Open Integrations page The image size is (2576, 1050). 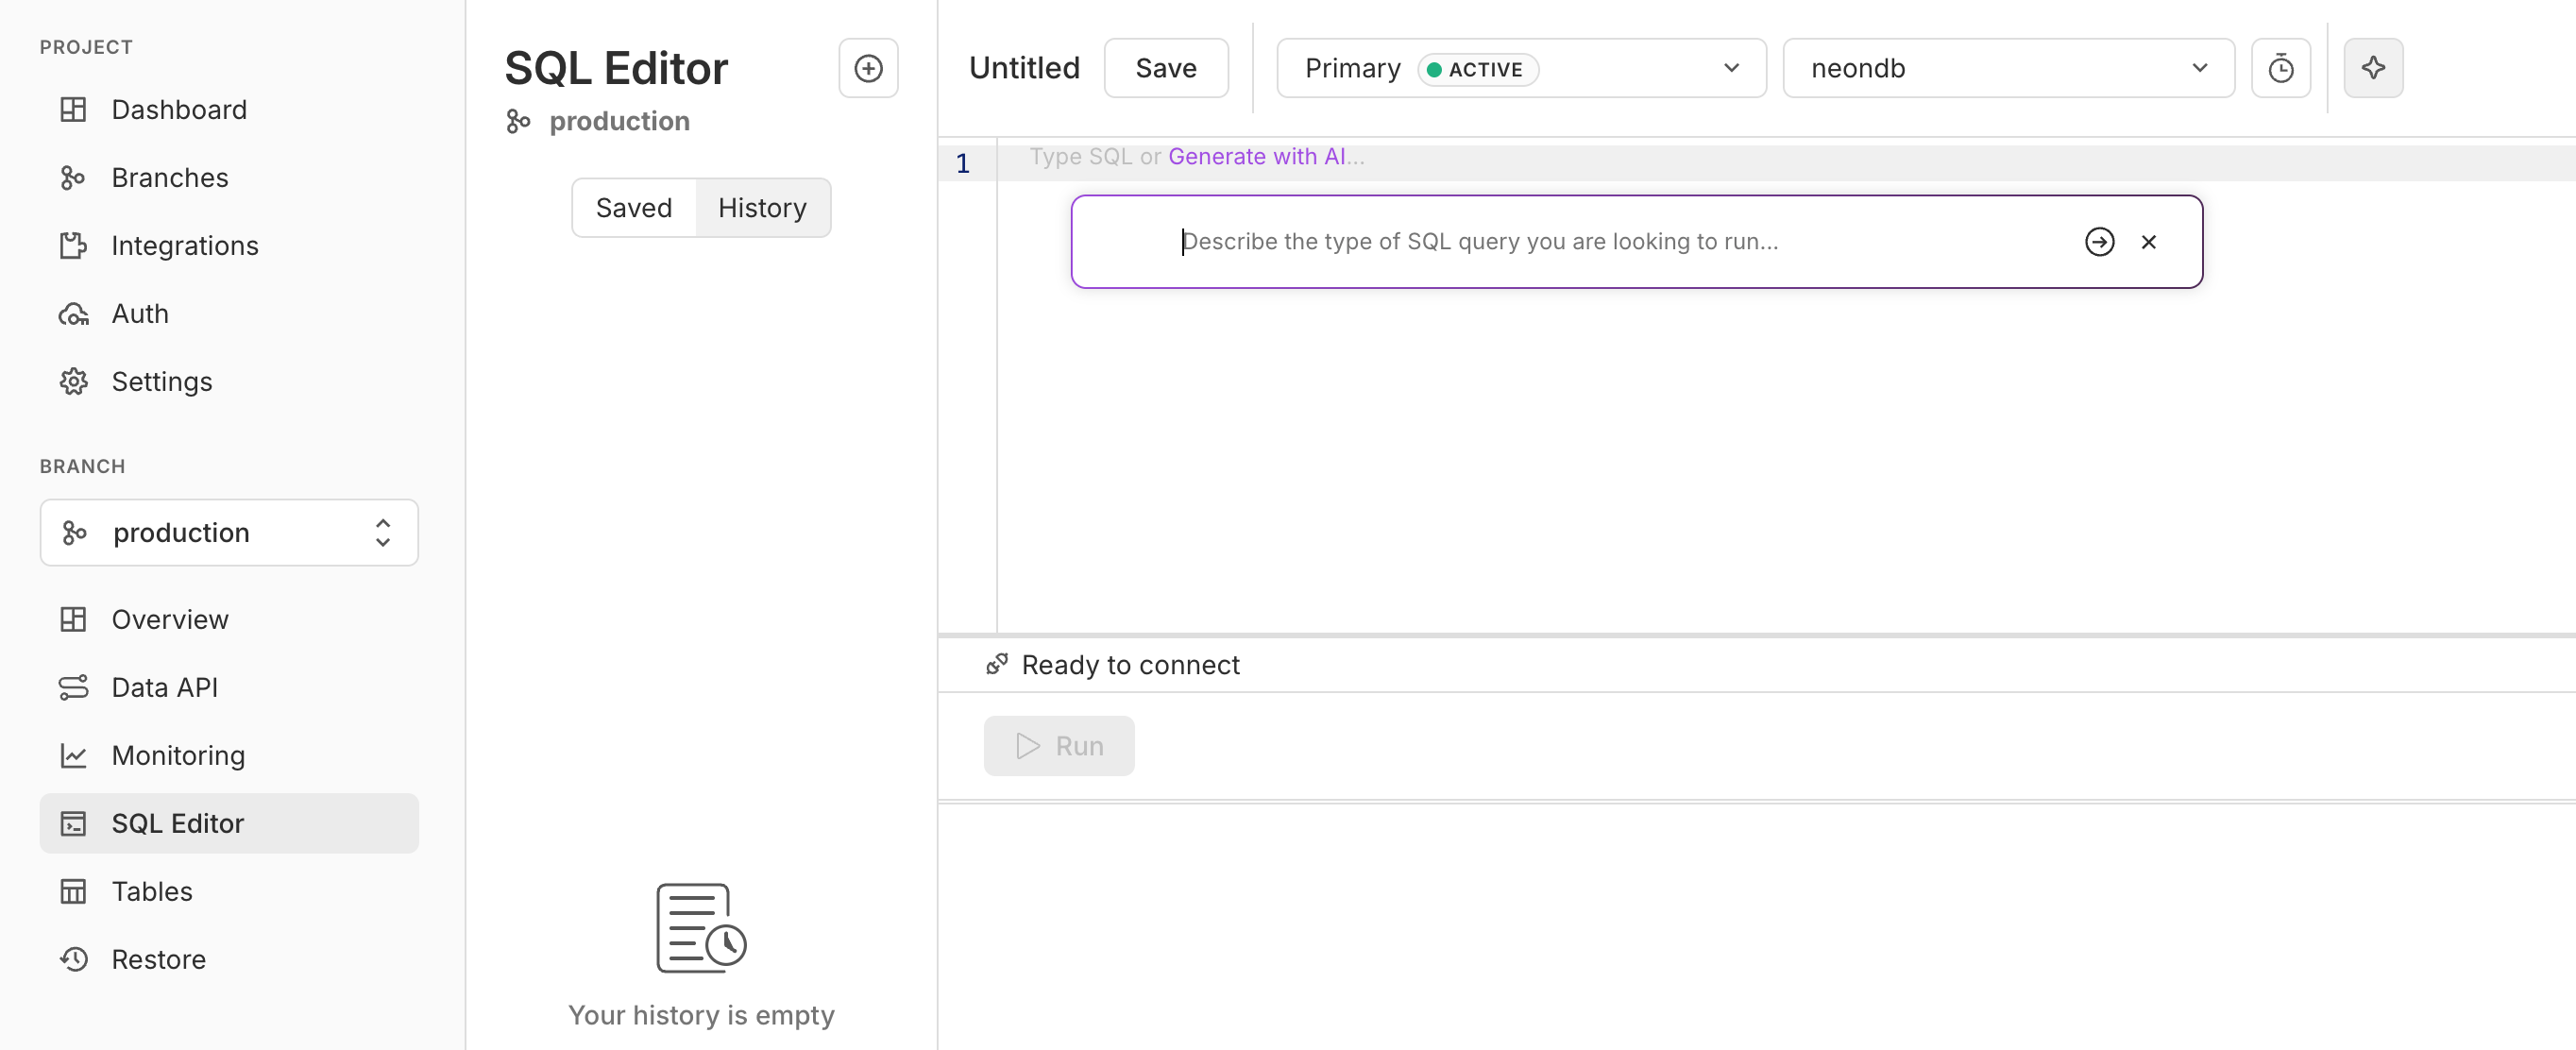pos(185,245)
